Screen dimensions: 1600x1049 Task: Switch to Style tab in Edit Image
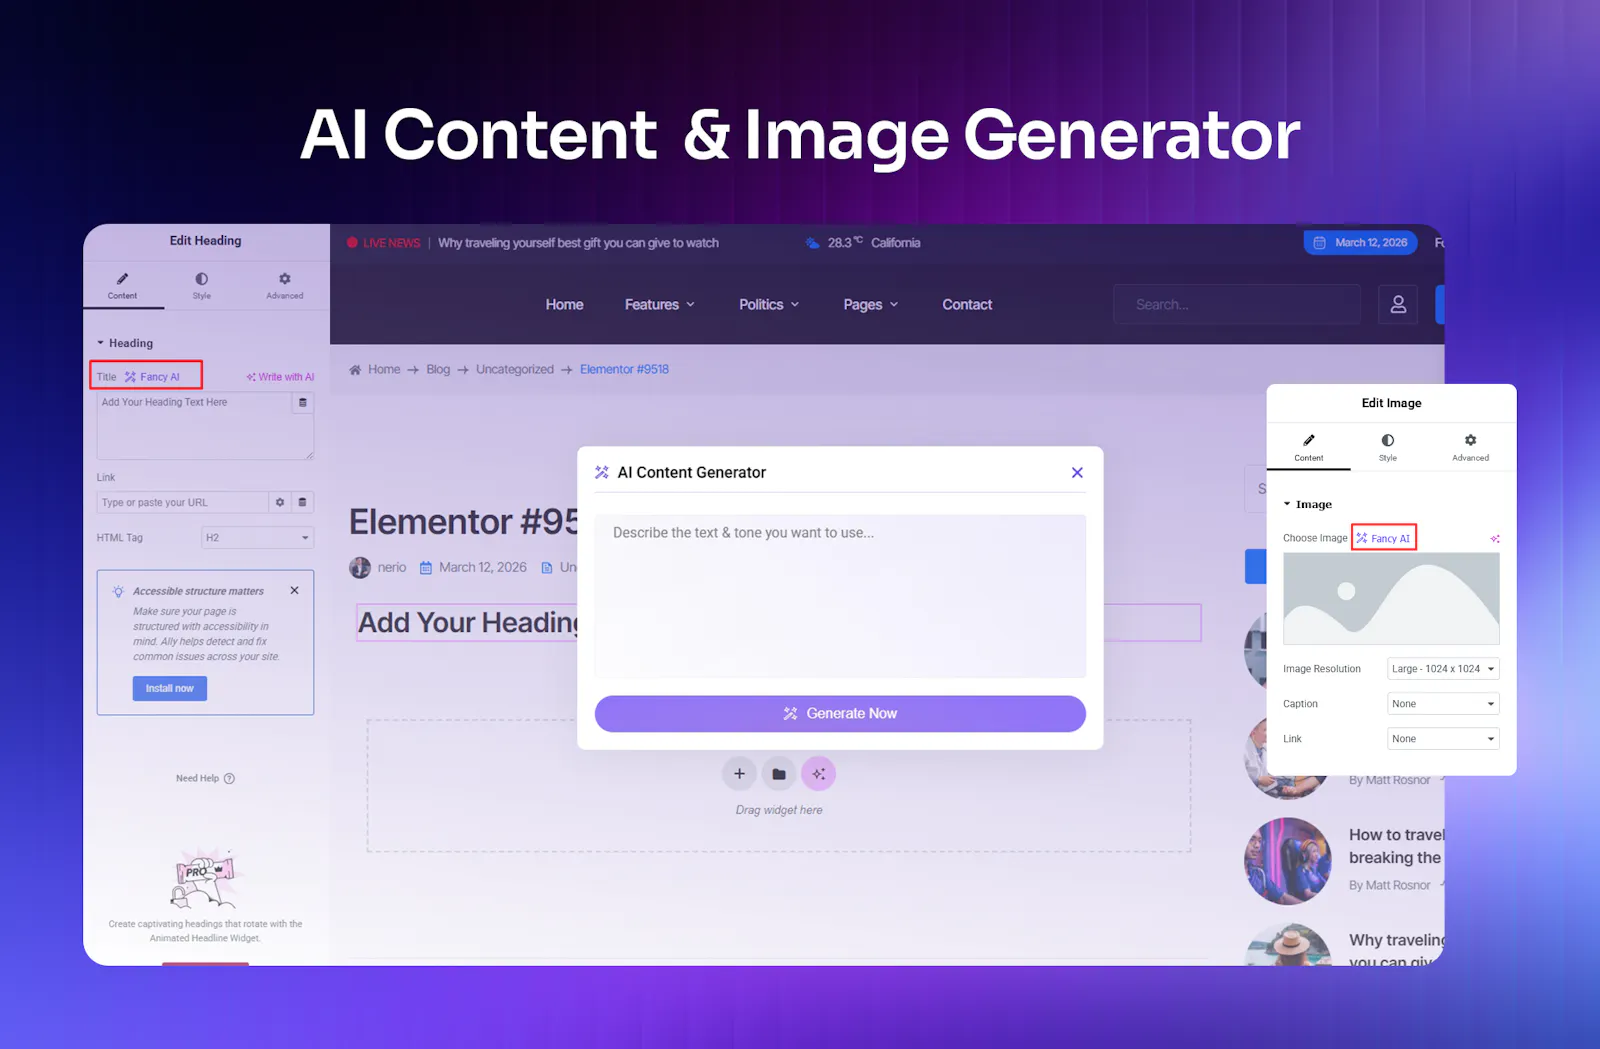(x=1388, y=448)
